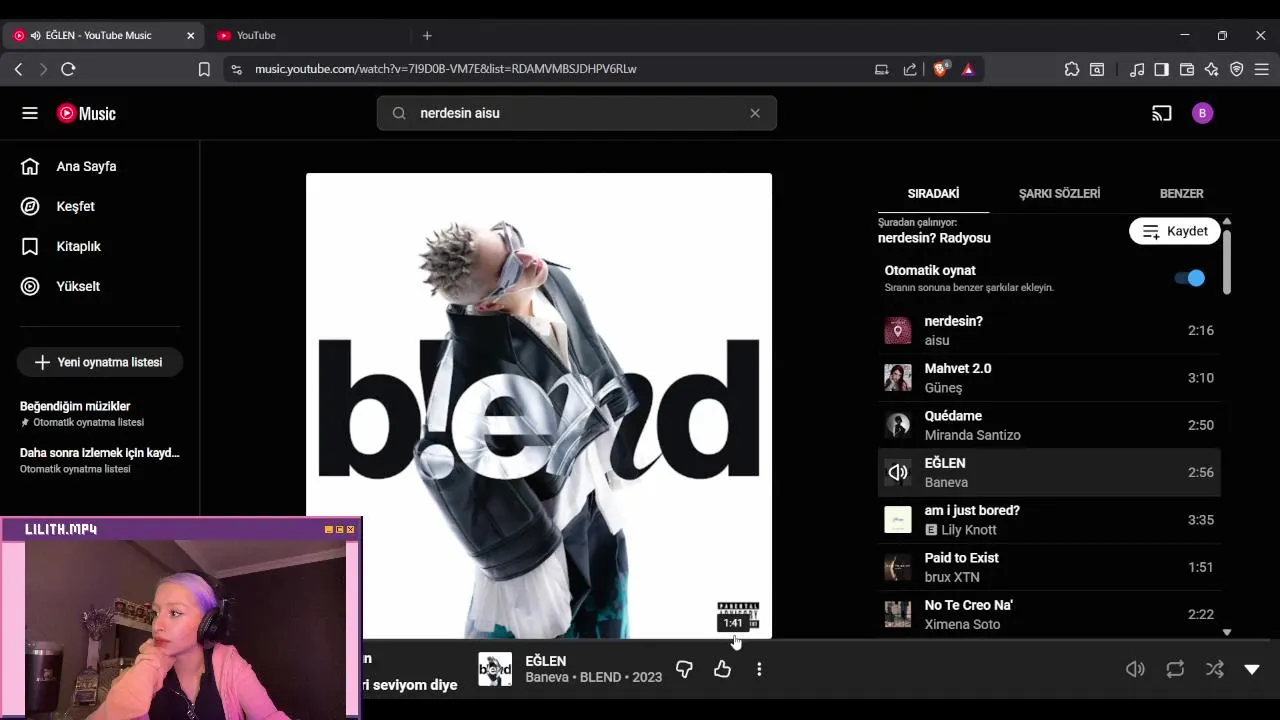
Task: Collapse the player page arrow
Action: click(x=1252, y=669)
